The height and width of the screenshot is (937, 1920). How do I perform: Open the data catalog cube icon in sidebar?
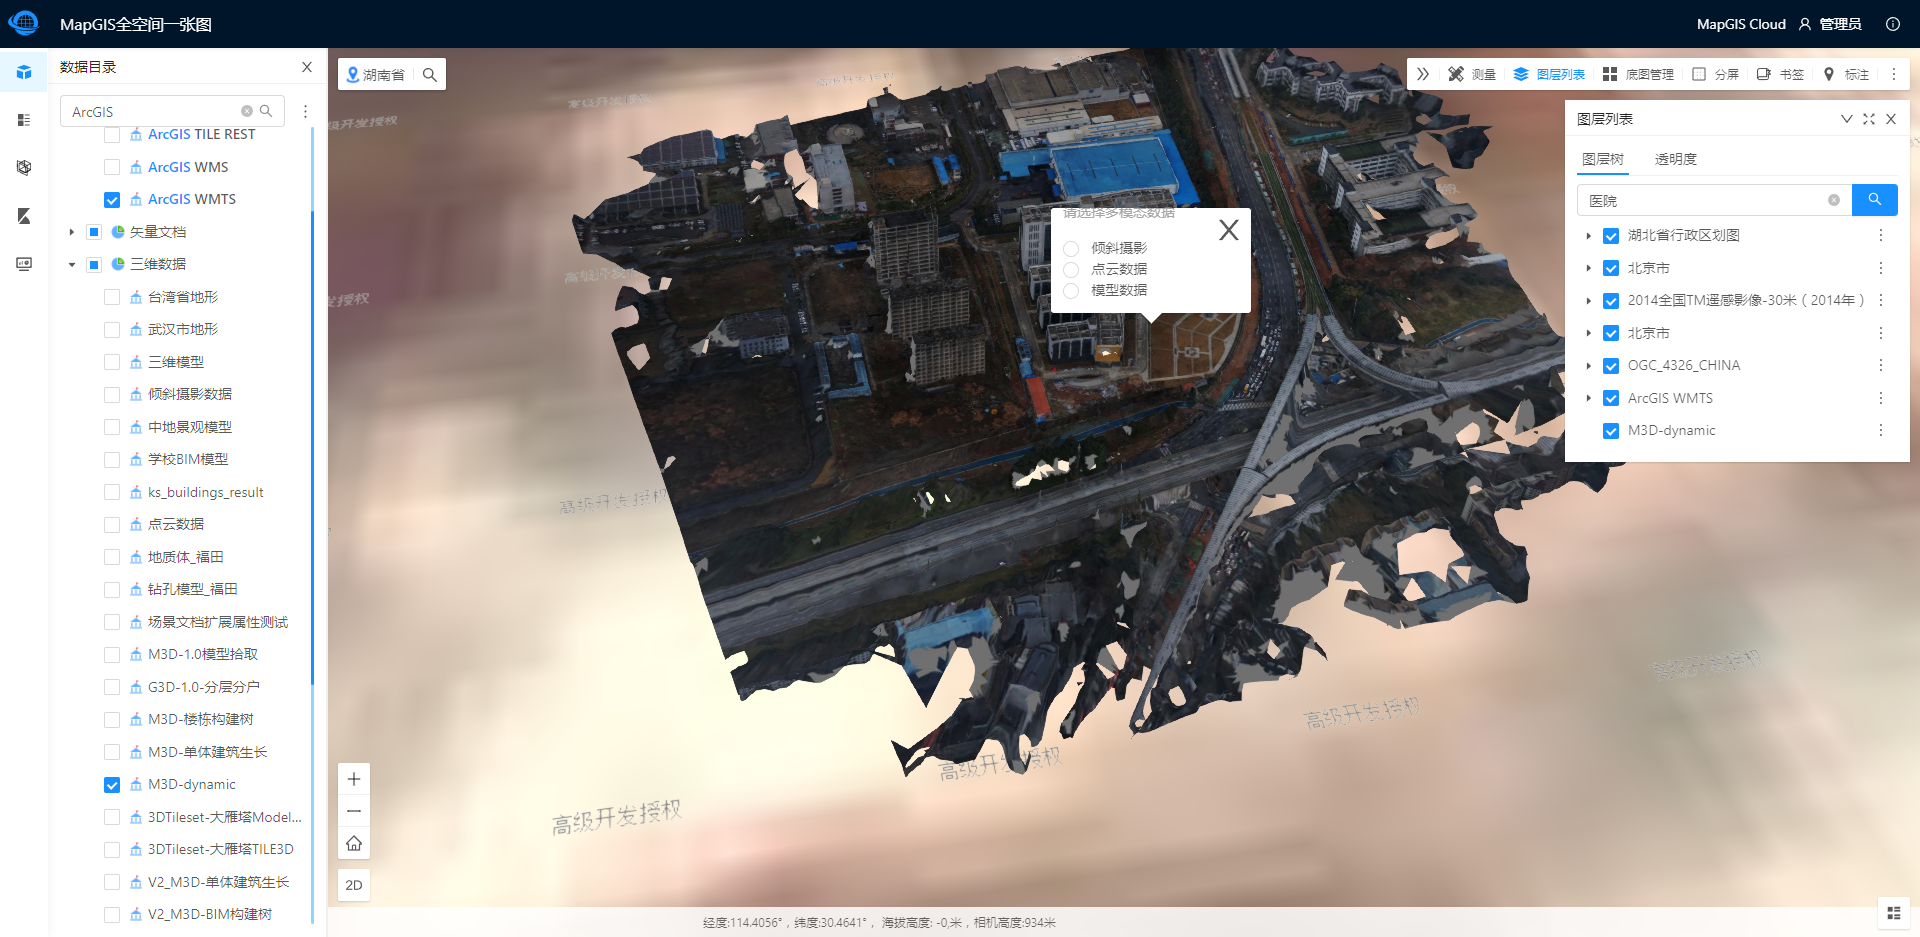pyautogui.click(x=24, y=72)
